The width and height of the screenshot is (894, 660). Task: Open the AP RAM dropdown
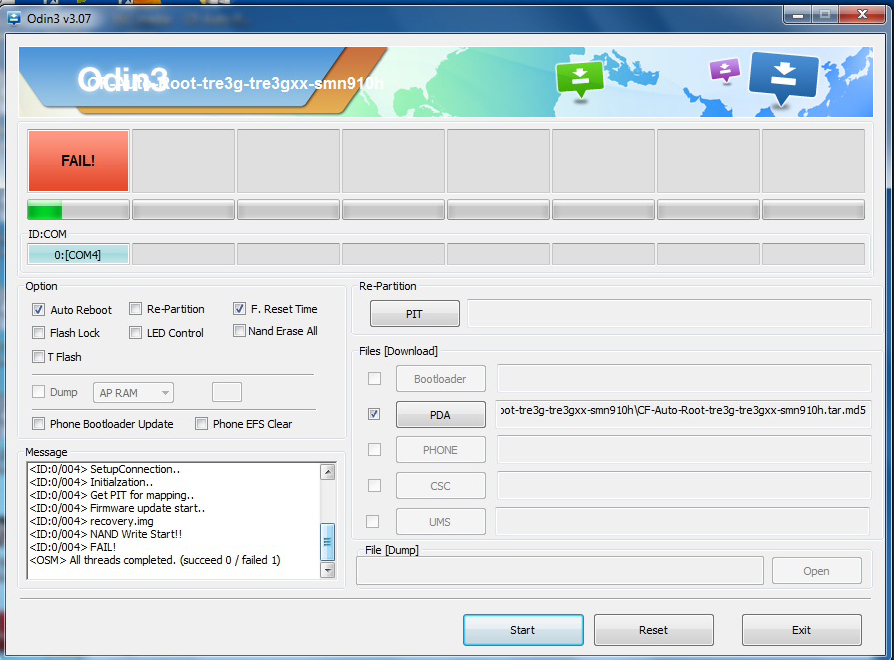135,393
